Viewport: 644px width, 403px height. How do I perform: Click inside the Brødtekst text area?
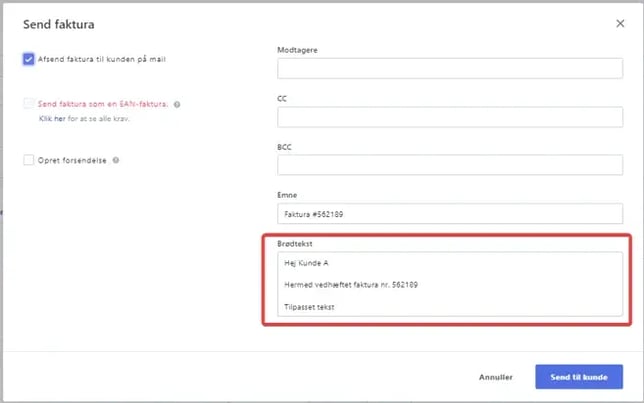point(449,284)
